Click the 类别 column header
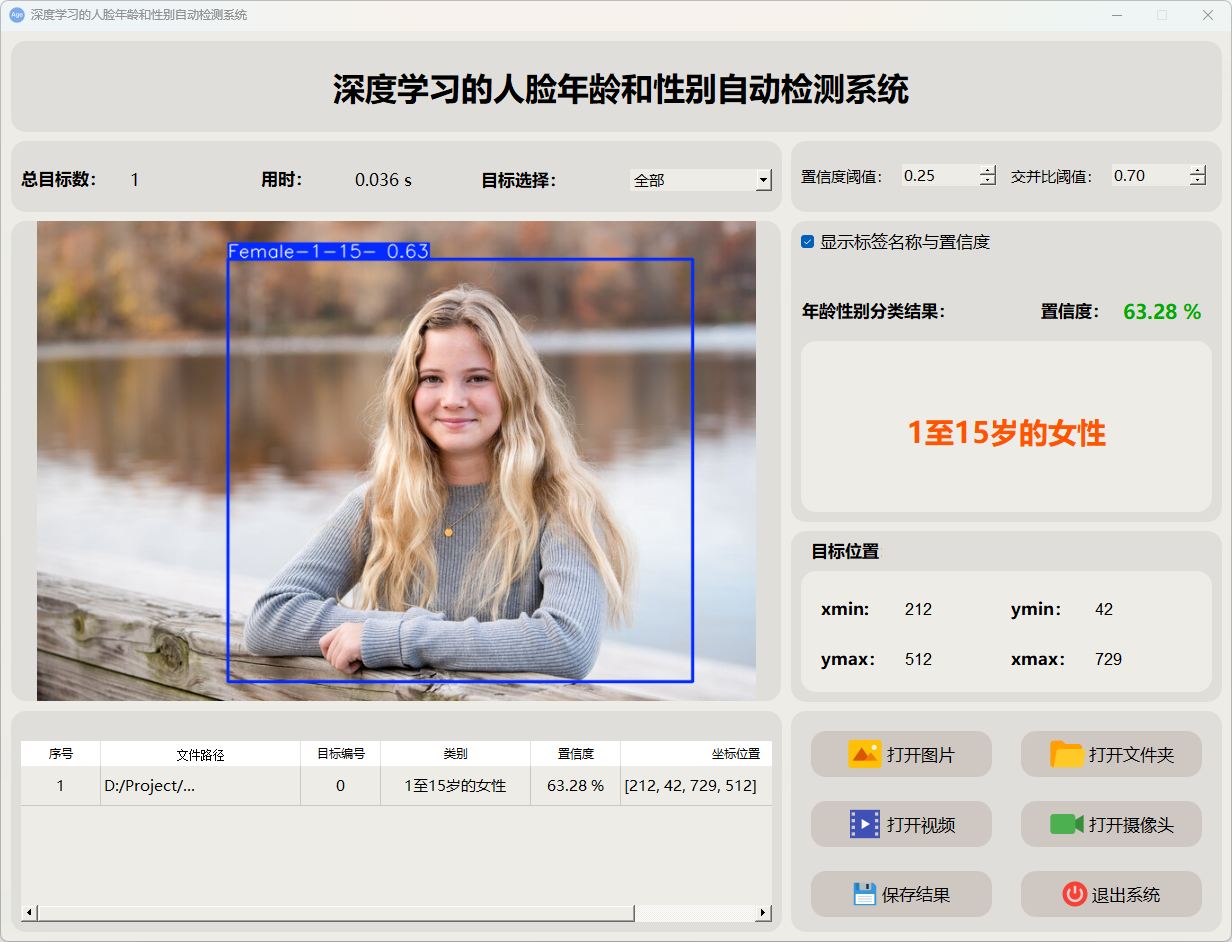 [455, 754]
